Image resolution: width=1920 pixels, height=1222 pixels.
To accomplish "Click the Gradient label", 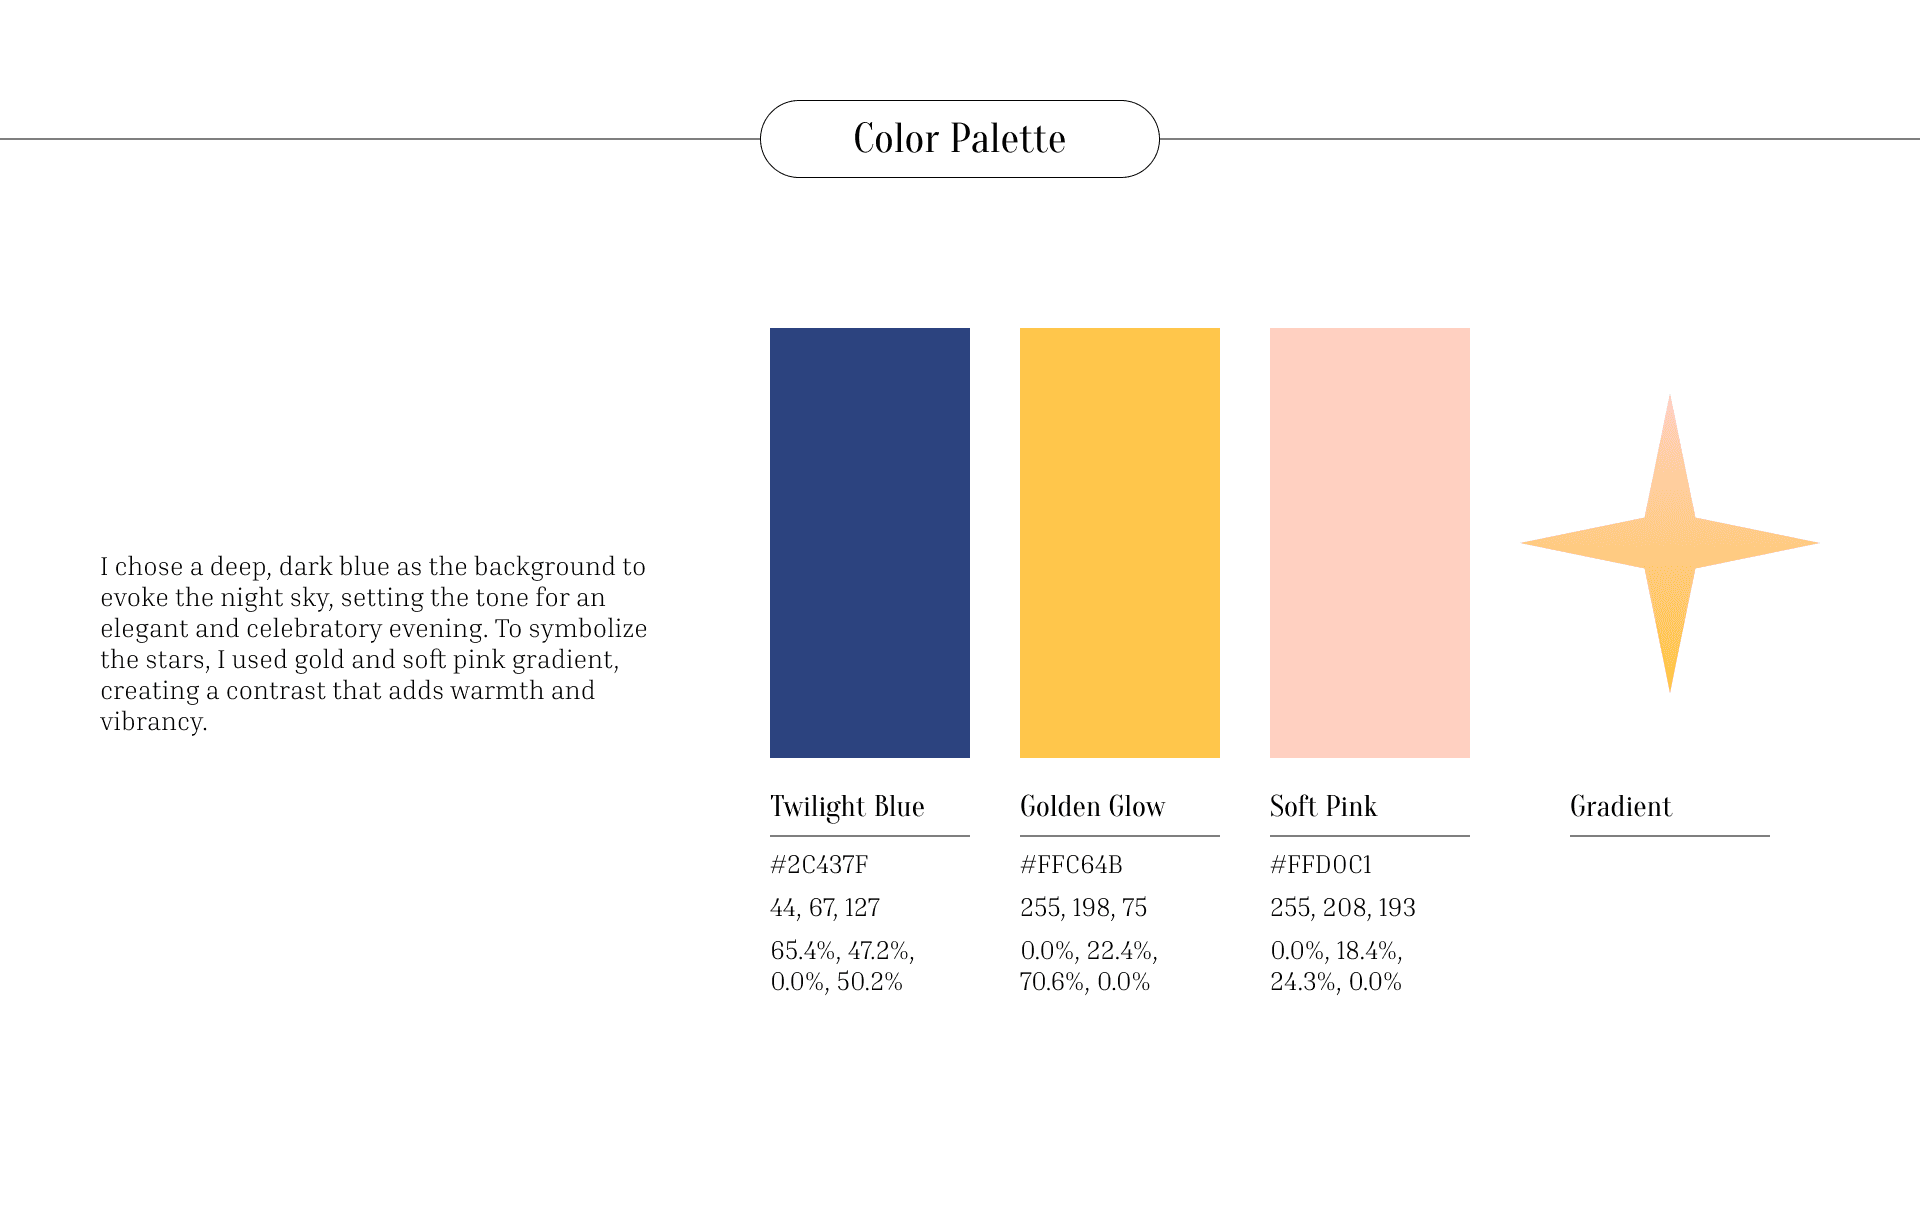I will tap(1620, 806).
